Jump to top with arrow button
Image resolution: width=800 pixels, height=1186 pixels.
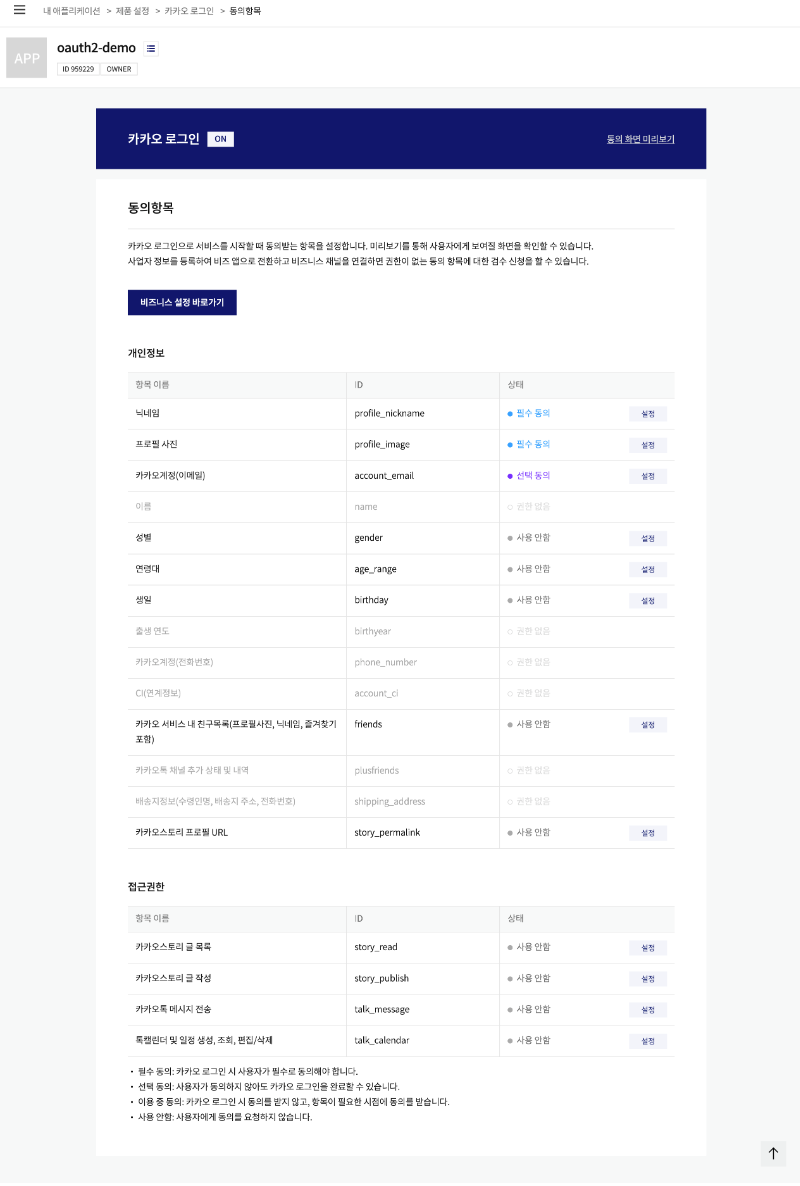(773, 1153)
